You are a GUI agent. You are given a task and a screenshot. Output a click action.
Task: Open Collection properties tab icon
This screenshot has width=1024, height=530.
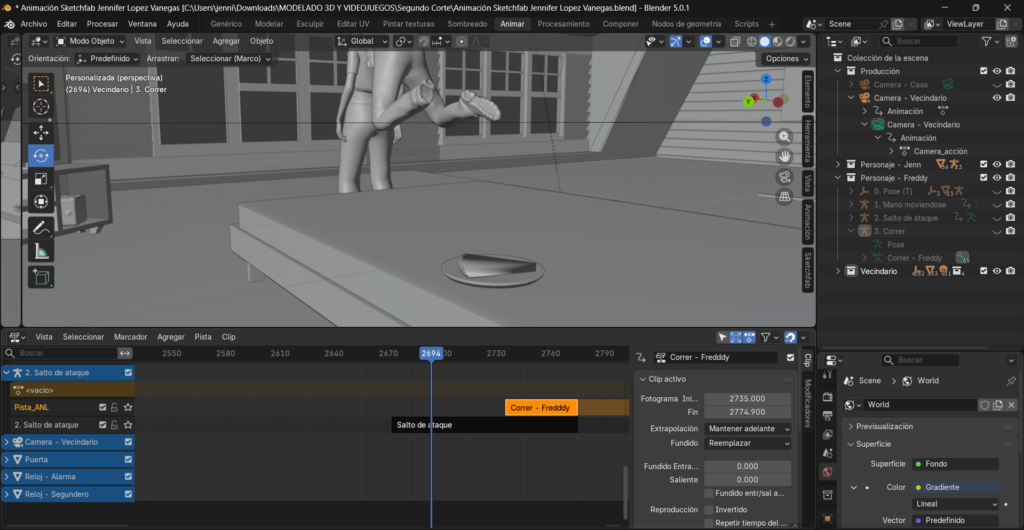[x=827, y=494]
